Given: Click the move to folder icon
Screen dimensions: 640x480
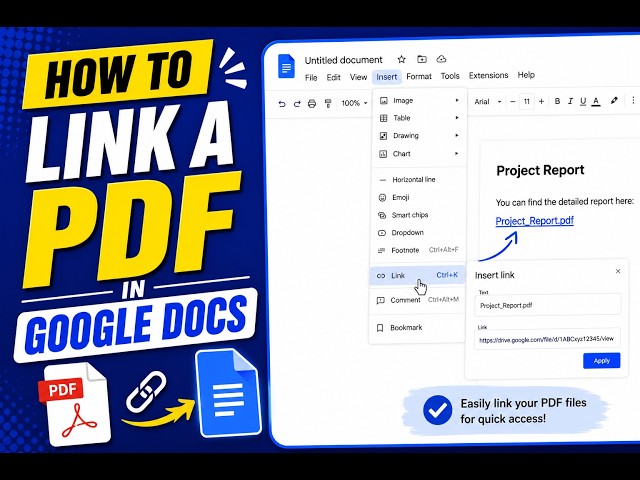Looking at the screenshot, I should (x=422, y=59).
